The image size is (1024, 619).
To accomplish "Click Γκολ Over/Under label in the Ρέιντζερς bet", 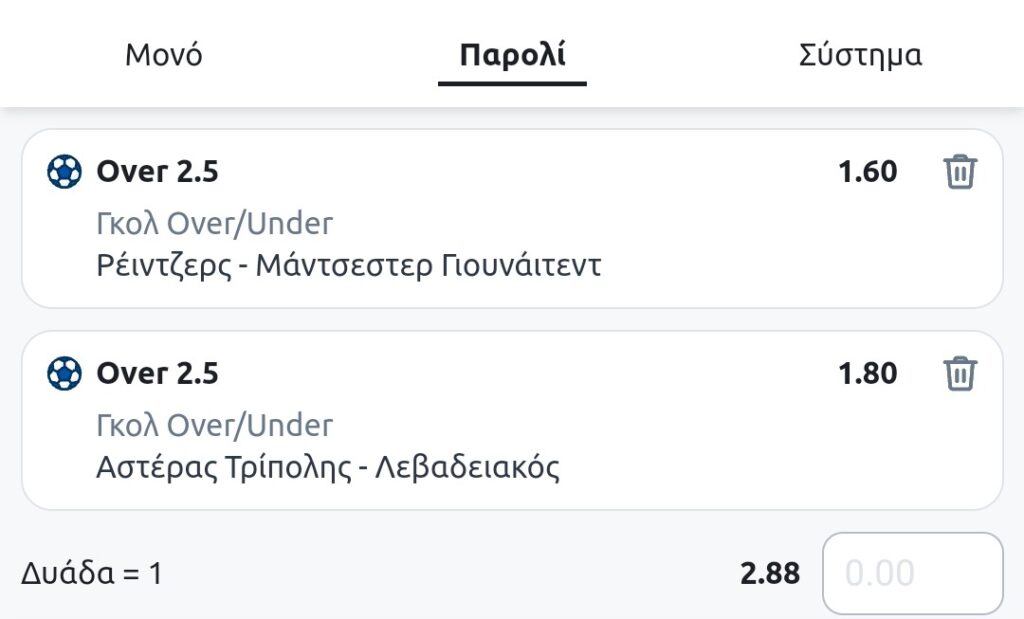I will tap(214, 224).
